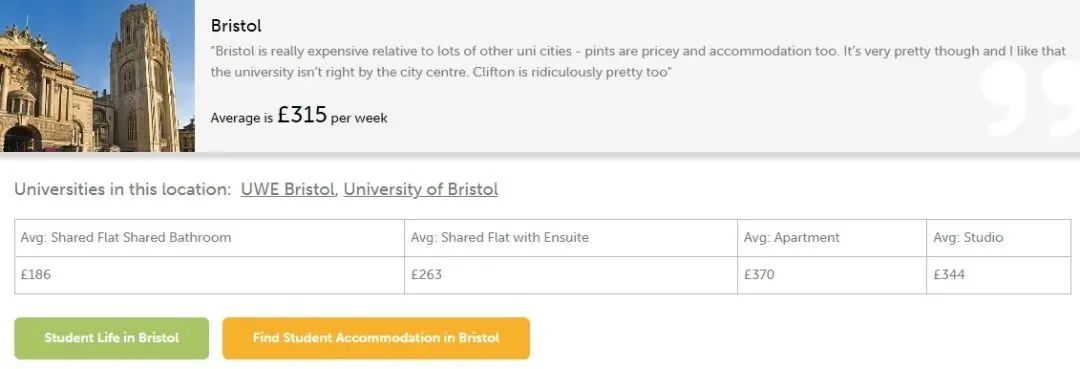Click the Bristol building photo thumbnail
The height and width of the screenshot is (369, 1080).
pyautogui.click(x=97, y=76)
